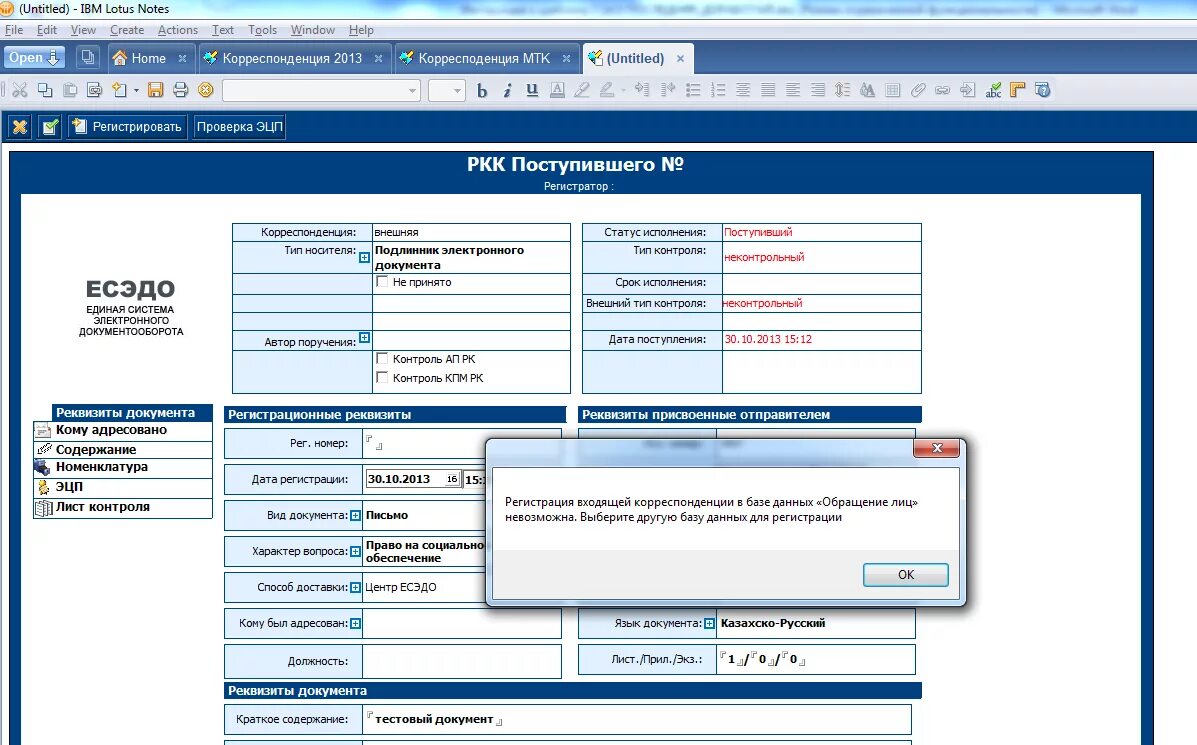Open the 'Вид документа' selection helper
The image size is (1197, 745).
tap(355, 516)
